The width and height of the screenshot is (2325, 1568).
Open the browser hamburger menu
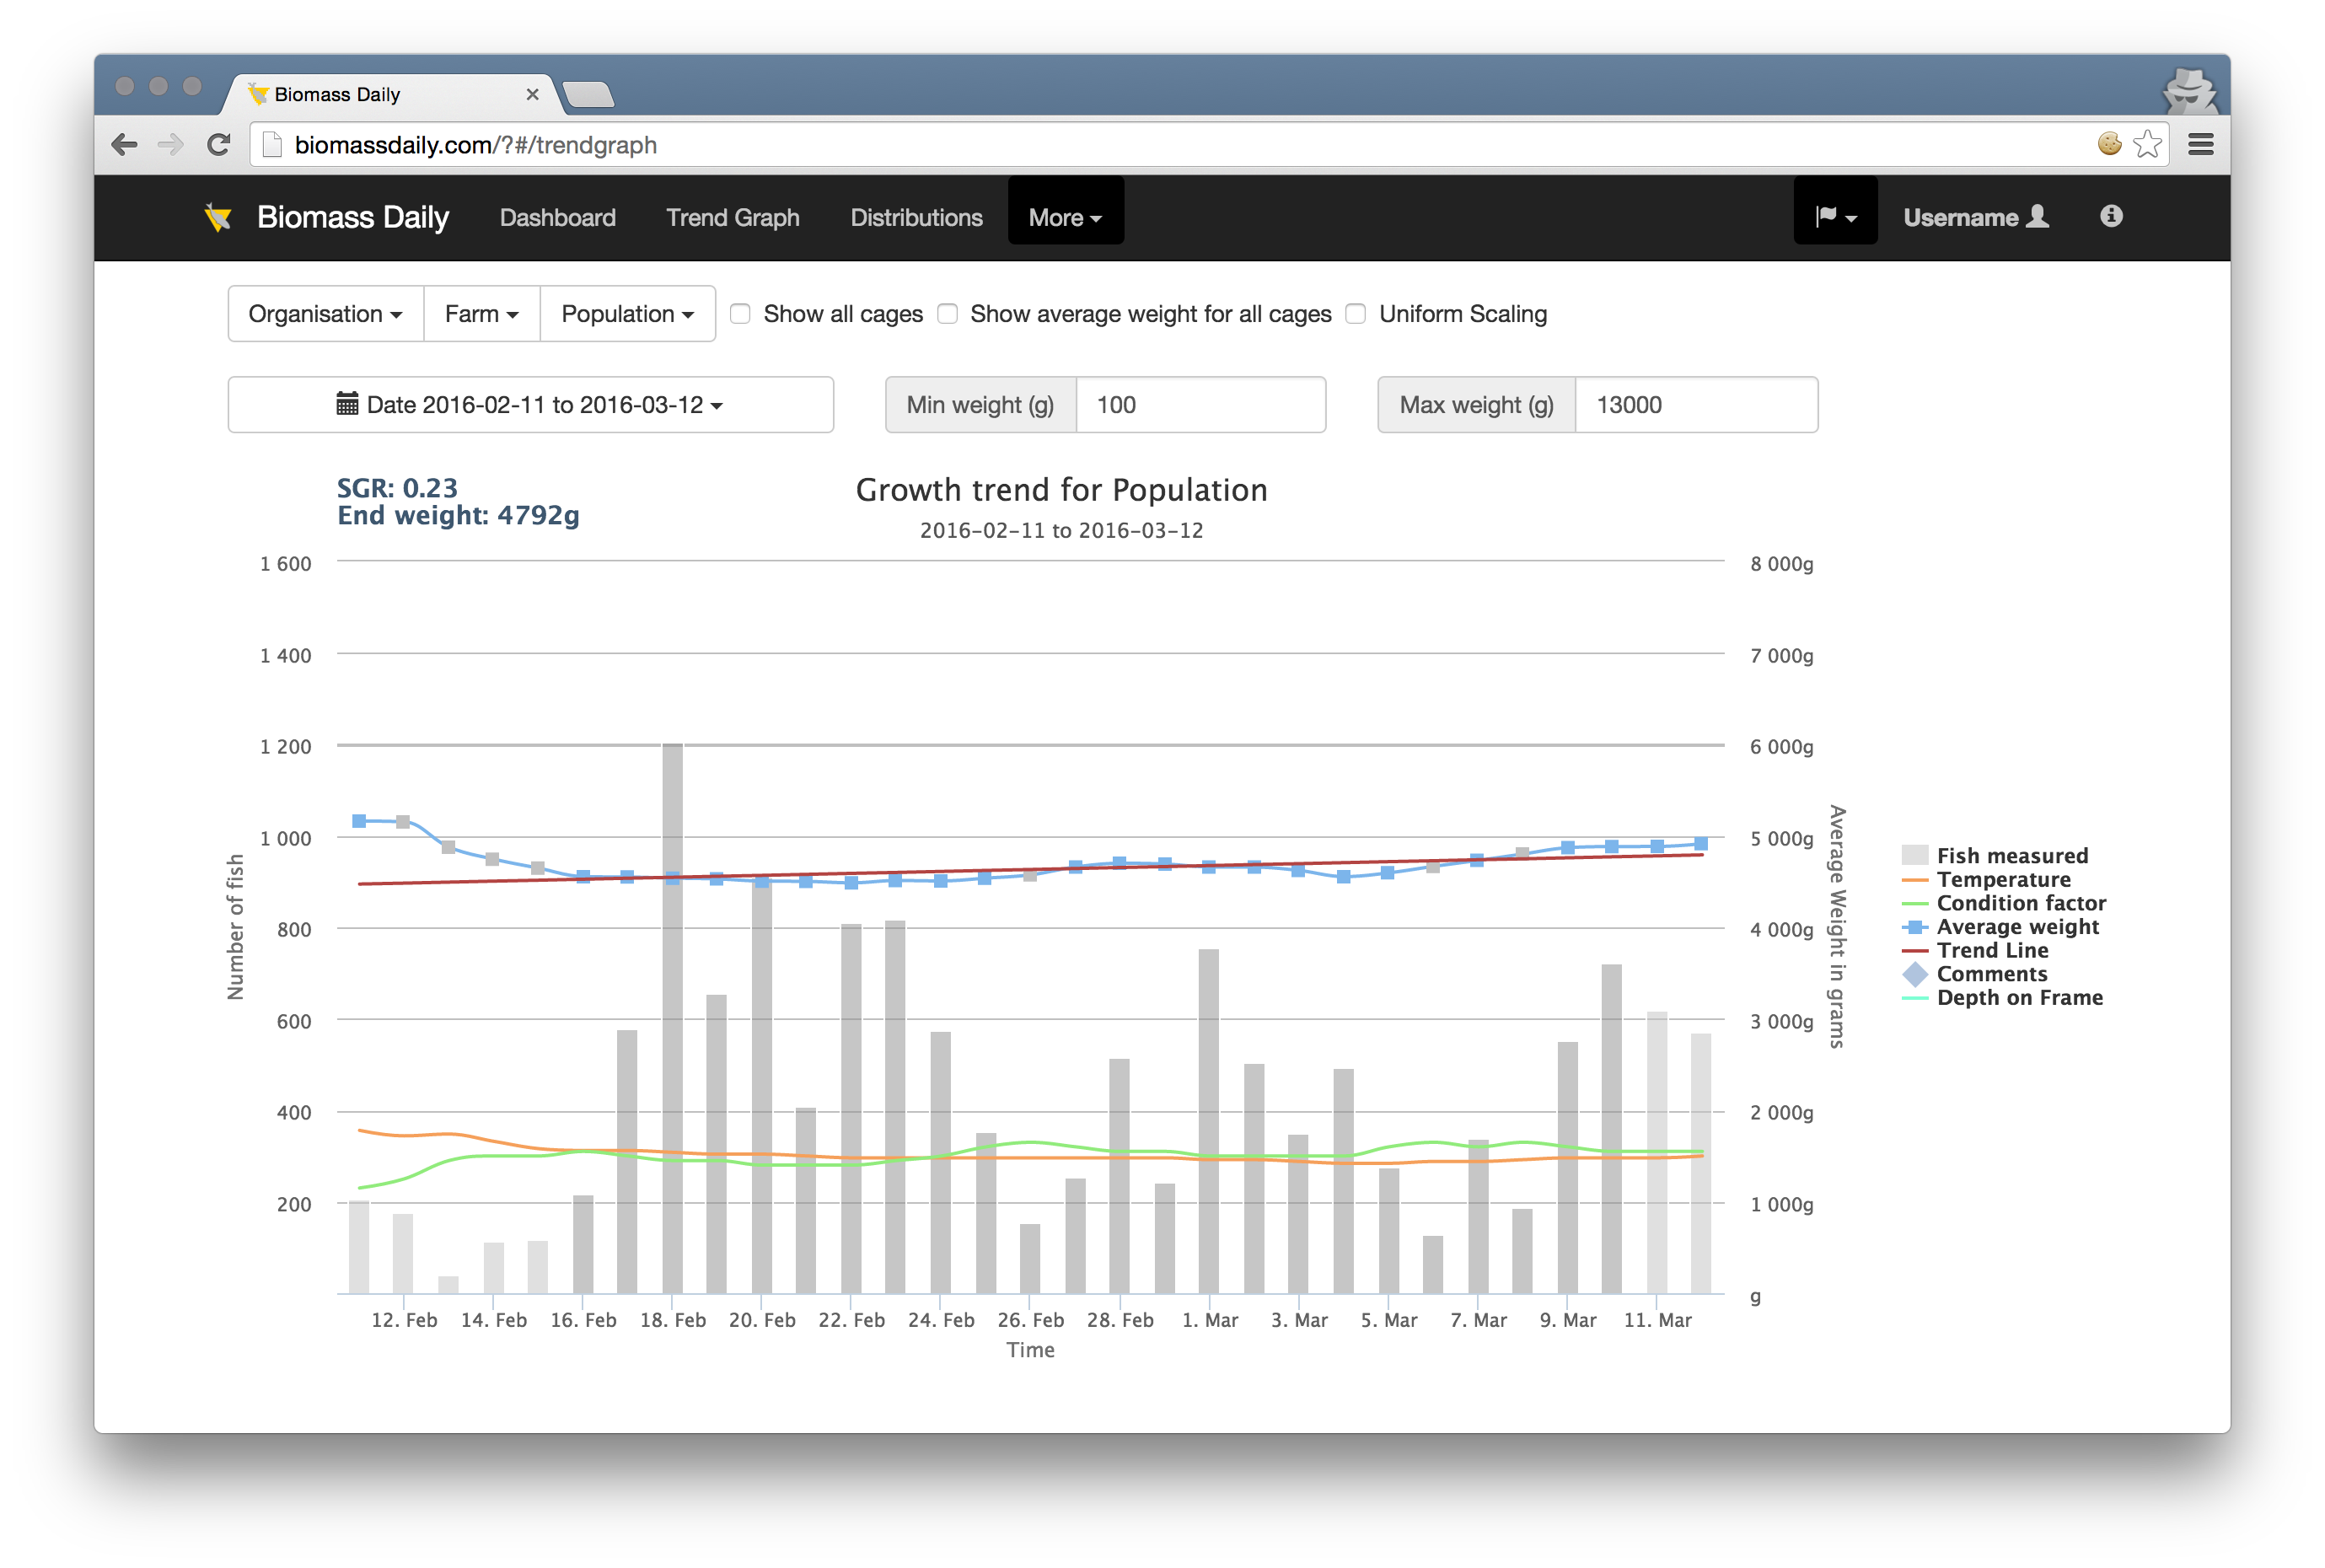pyautogui.click(x=2200, y=145)
